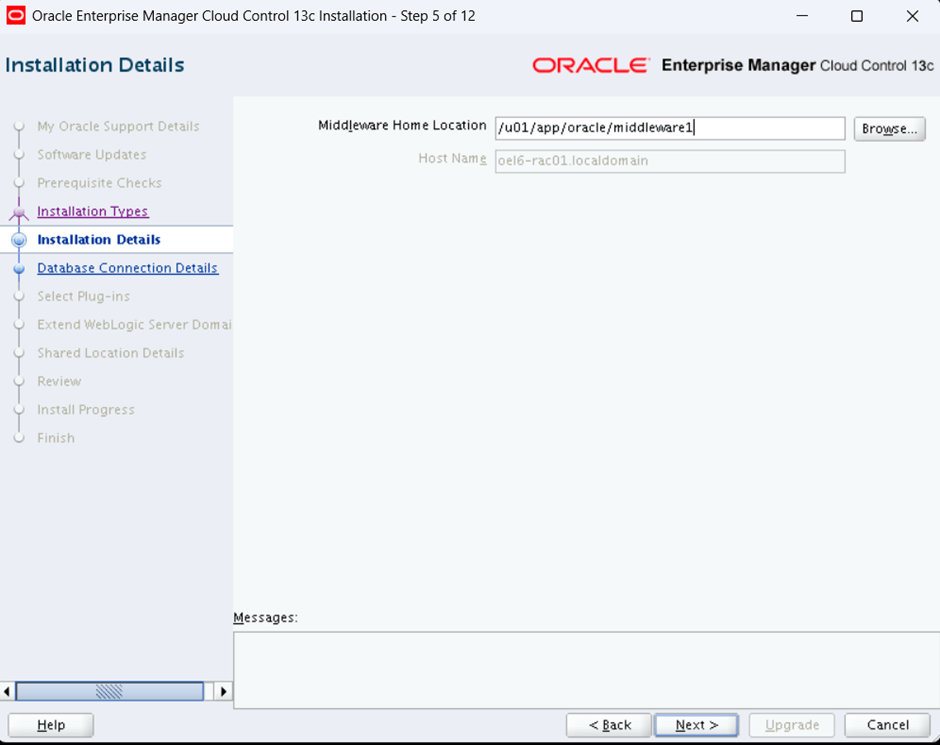The width and height of the screenshot is (940, 745).
Task: Go back with the Back button
Action: point(608,725)
